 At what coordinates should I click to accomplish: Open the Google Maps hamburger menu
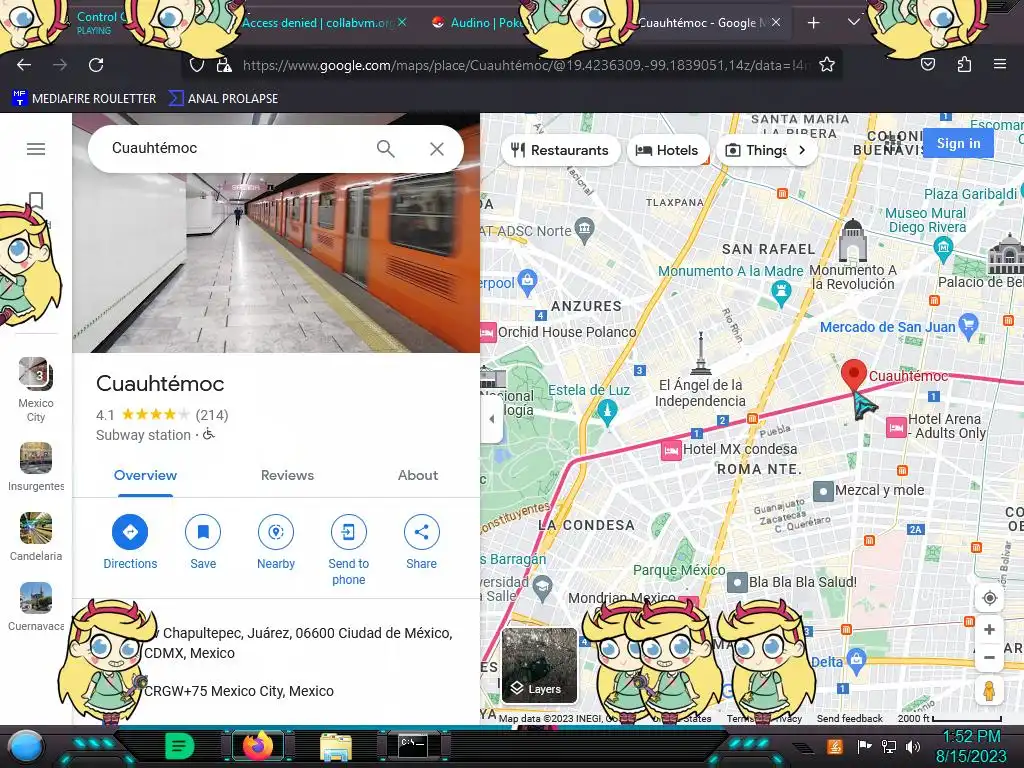tap(36, 149)
